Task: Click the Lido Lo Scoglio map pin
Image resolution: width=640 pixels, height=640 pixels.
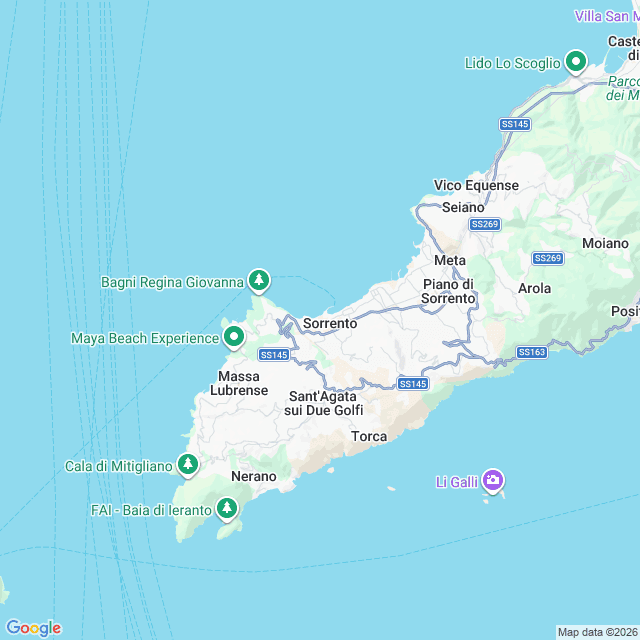Action: [576, 62]
